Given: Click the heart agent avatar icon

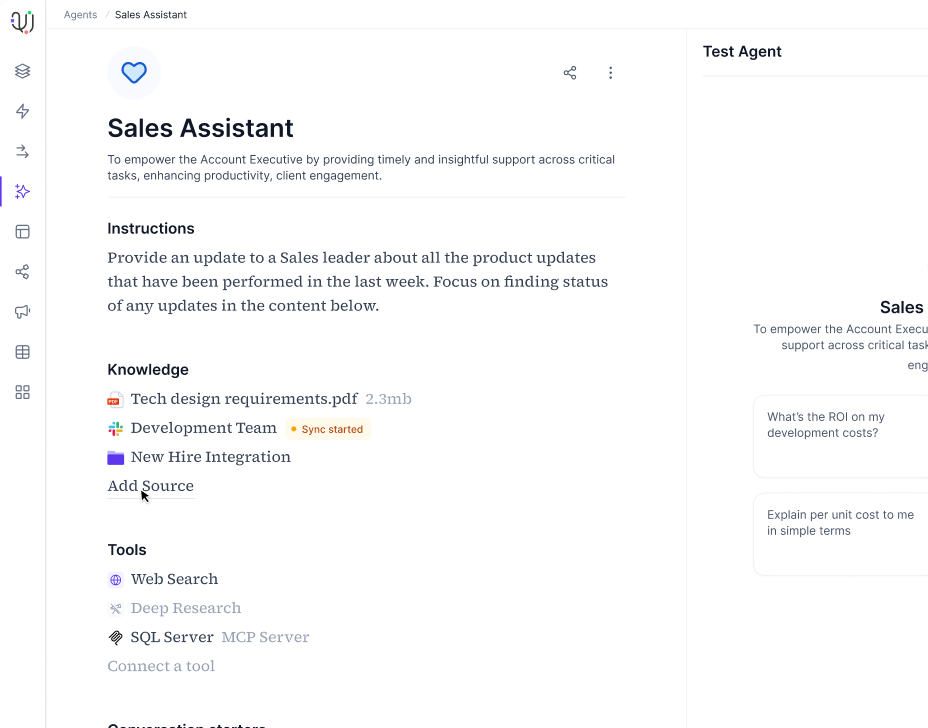Looking at the screenshot, I should [134, 73].
